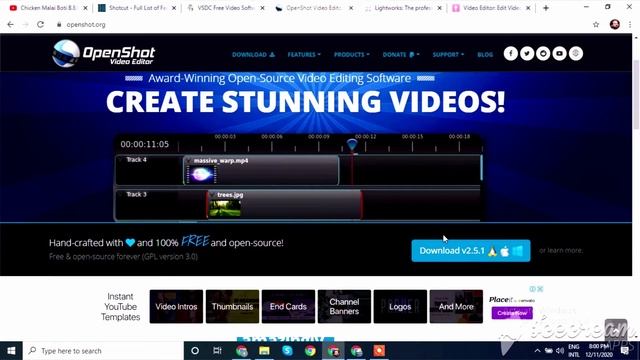Open Task View on taskbar

tap(217, 351)
